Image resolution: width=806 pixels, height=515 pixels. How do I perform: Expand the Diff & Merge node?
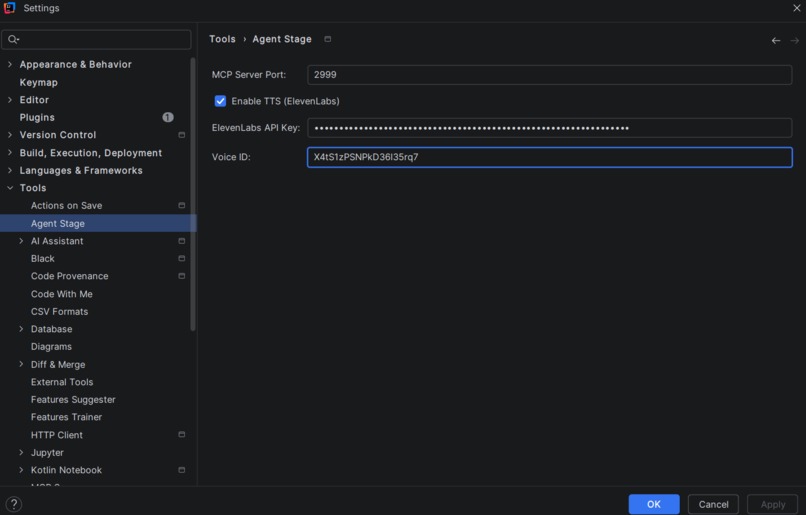tap(21, 364)
